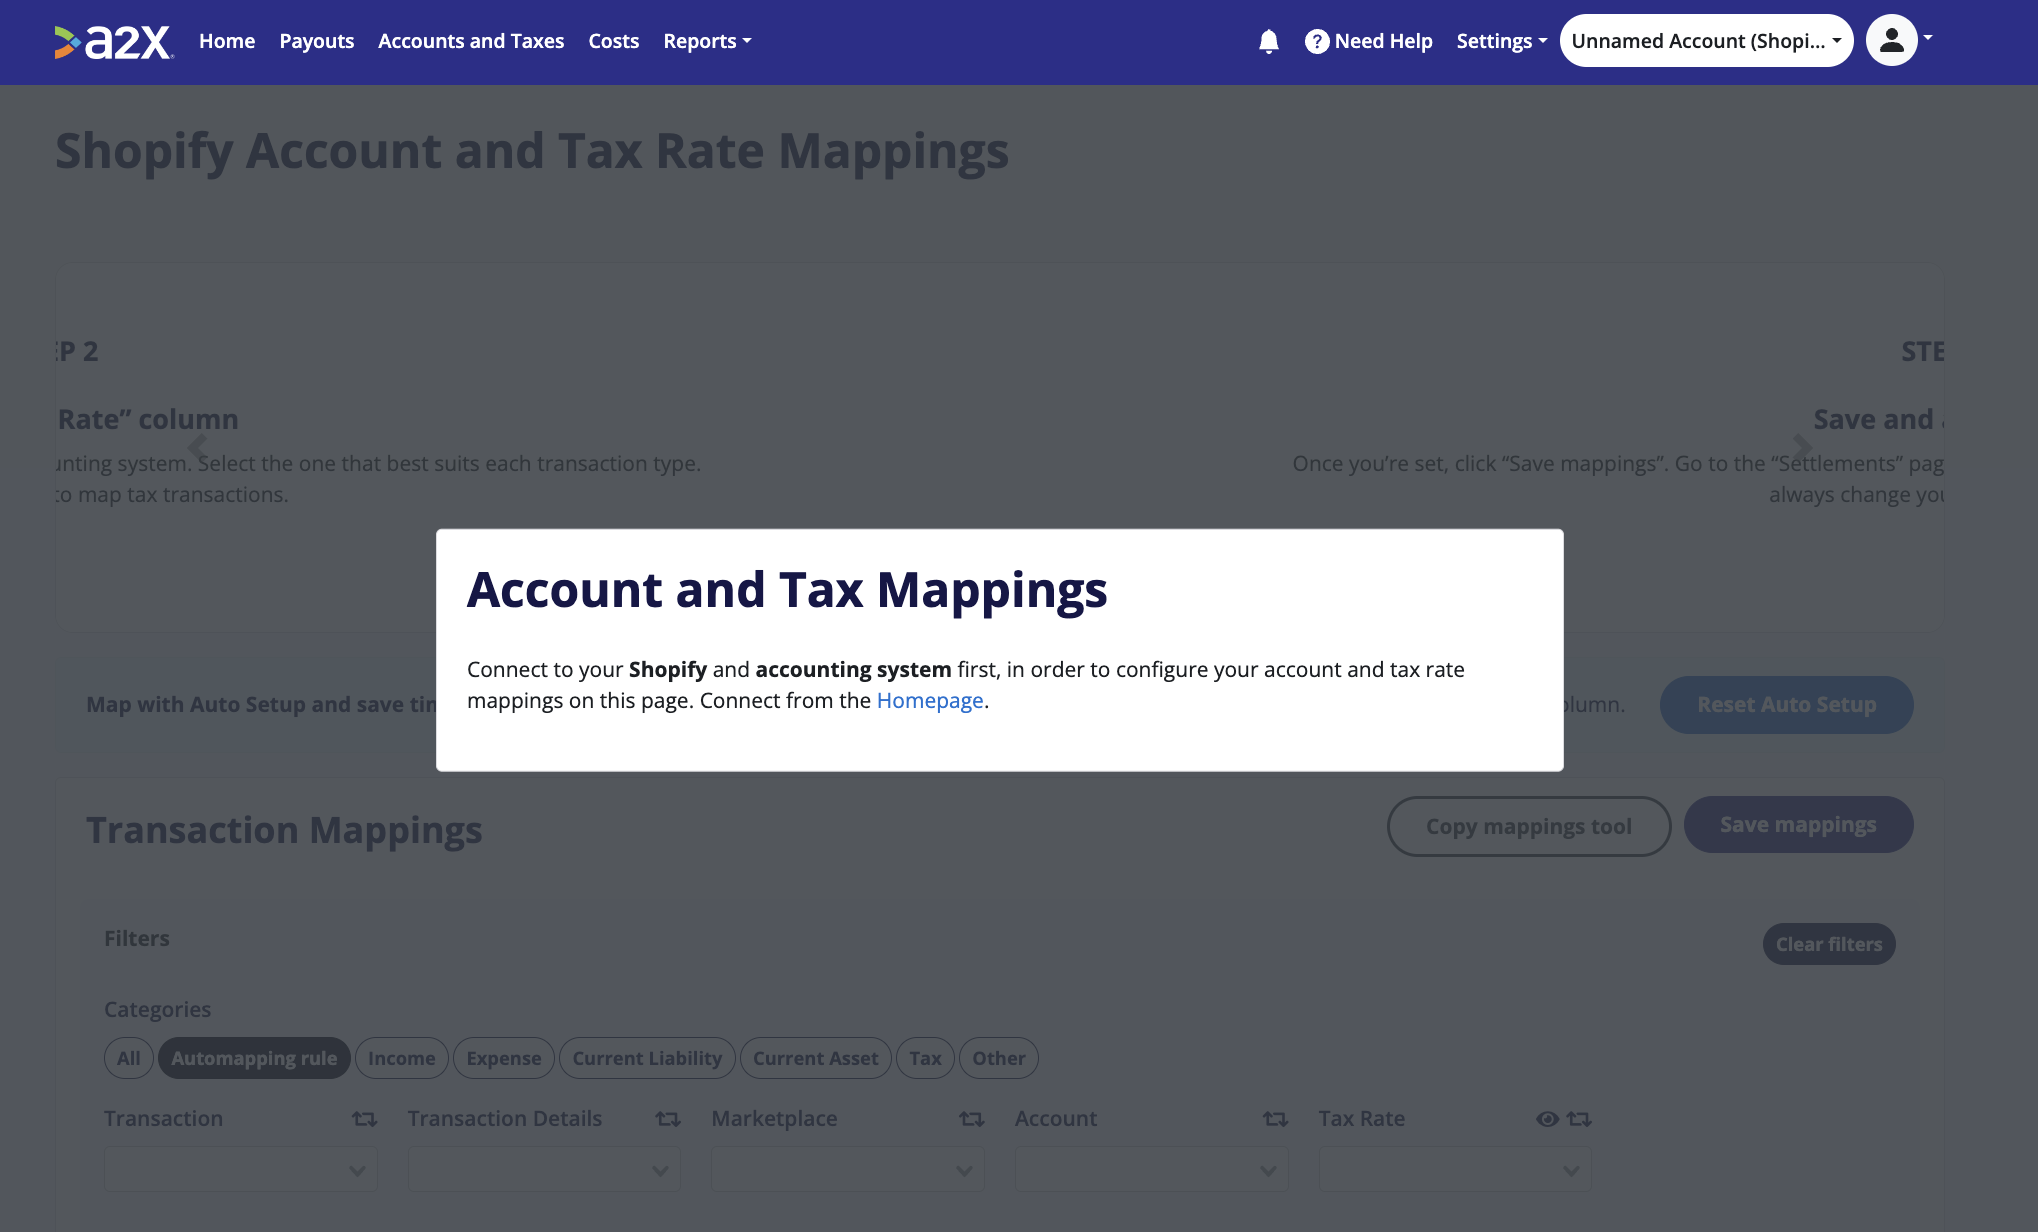Viewport: 2038px width, 1232px height.
Task: Open the Marketplace filter dropdown
Action: (x=848, y=1170)
